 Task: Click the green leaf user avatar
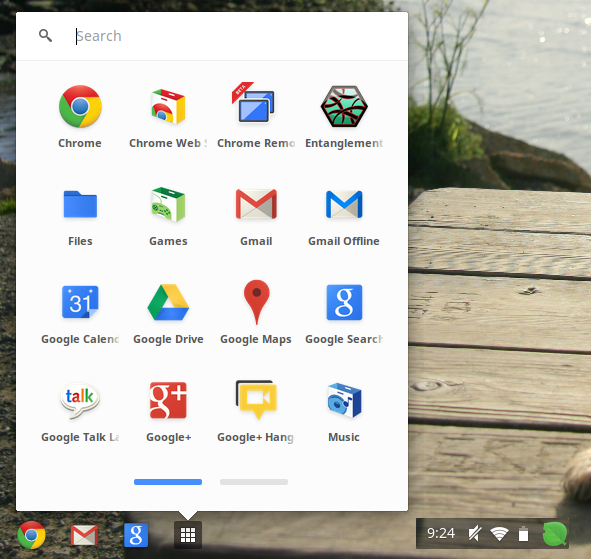tap(554, 534)
